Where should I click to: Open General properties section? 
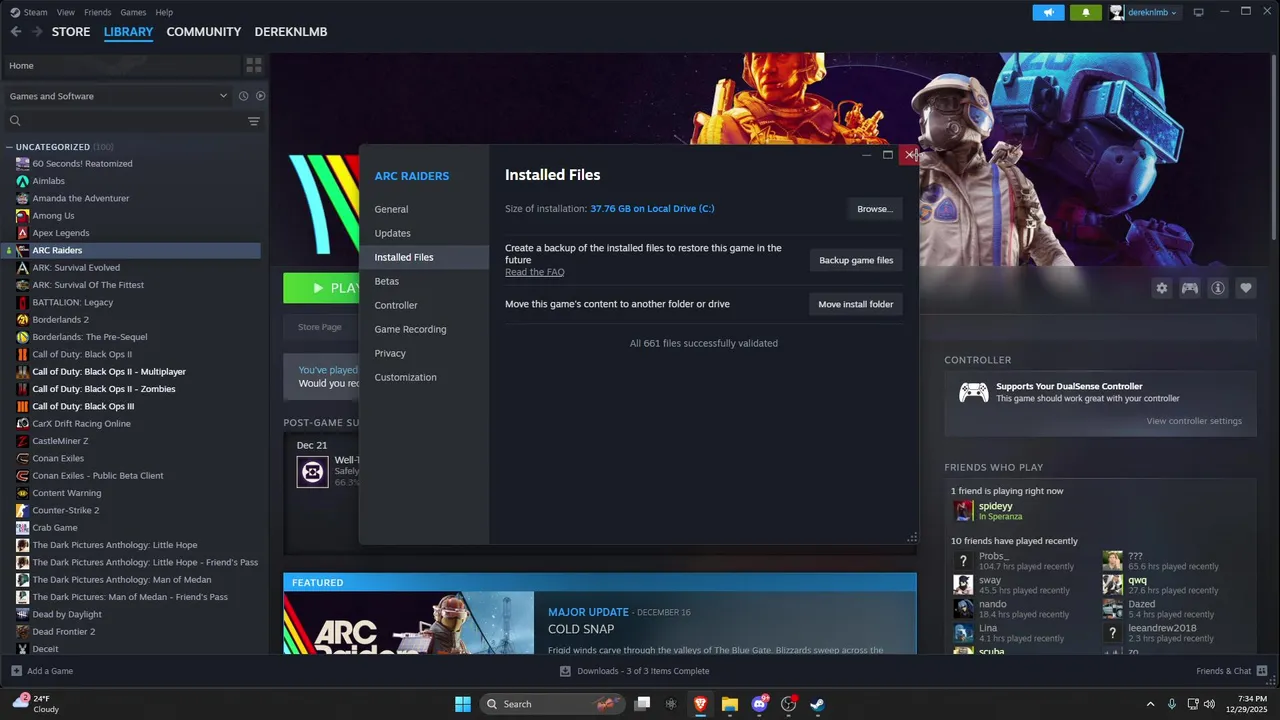[424, 209]
